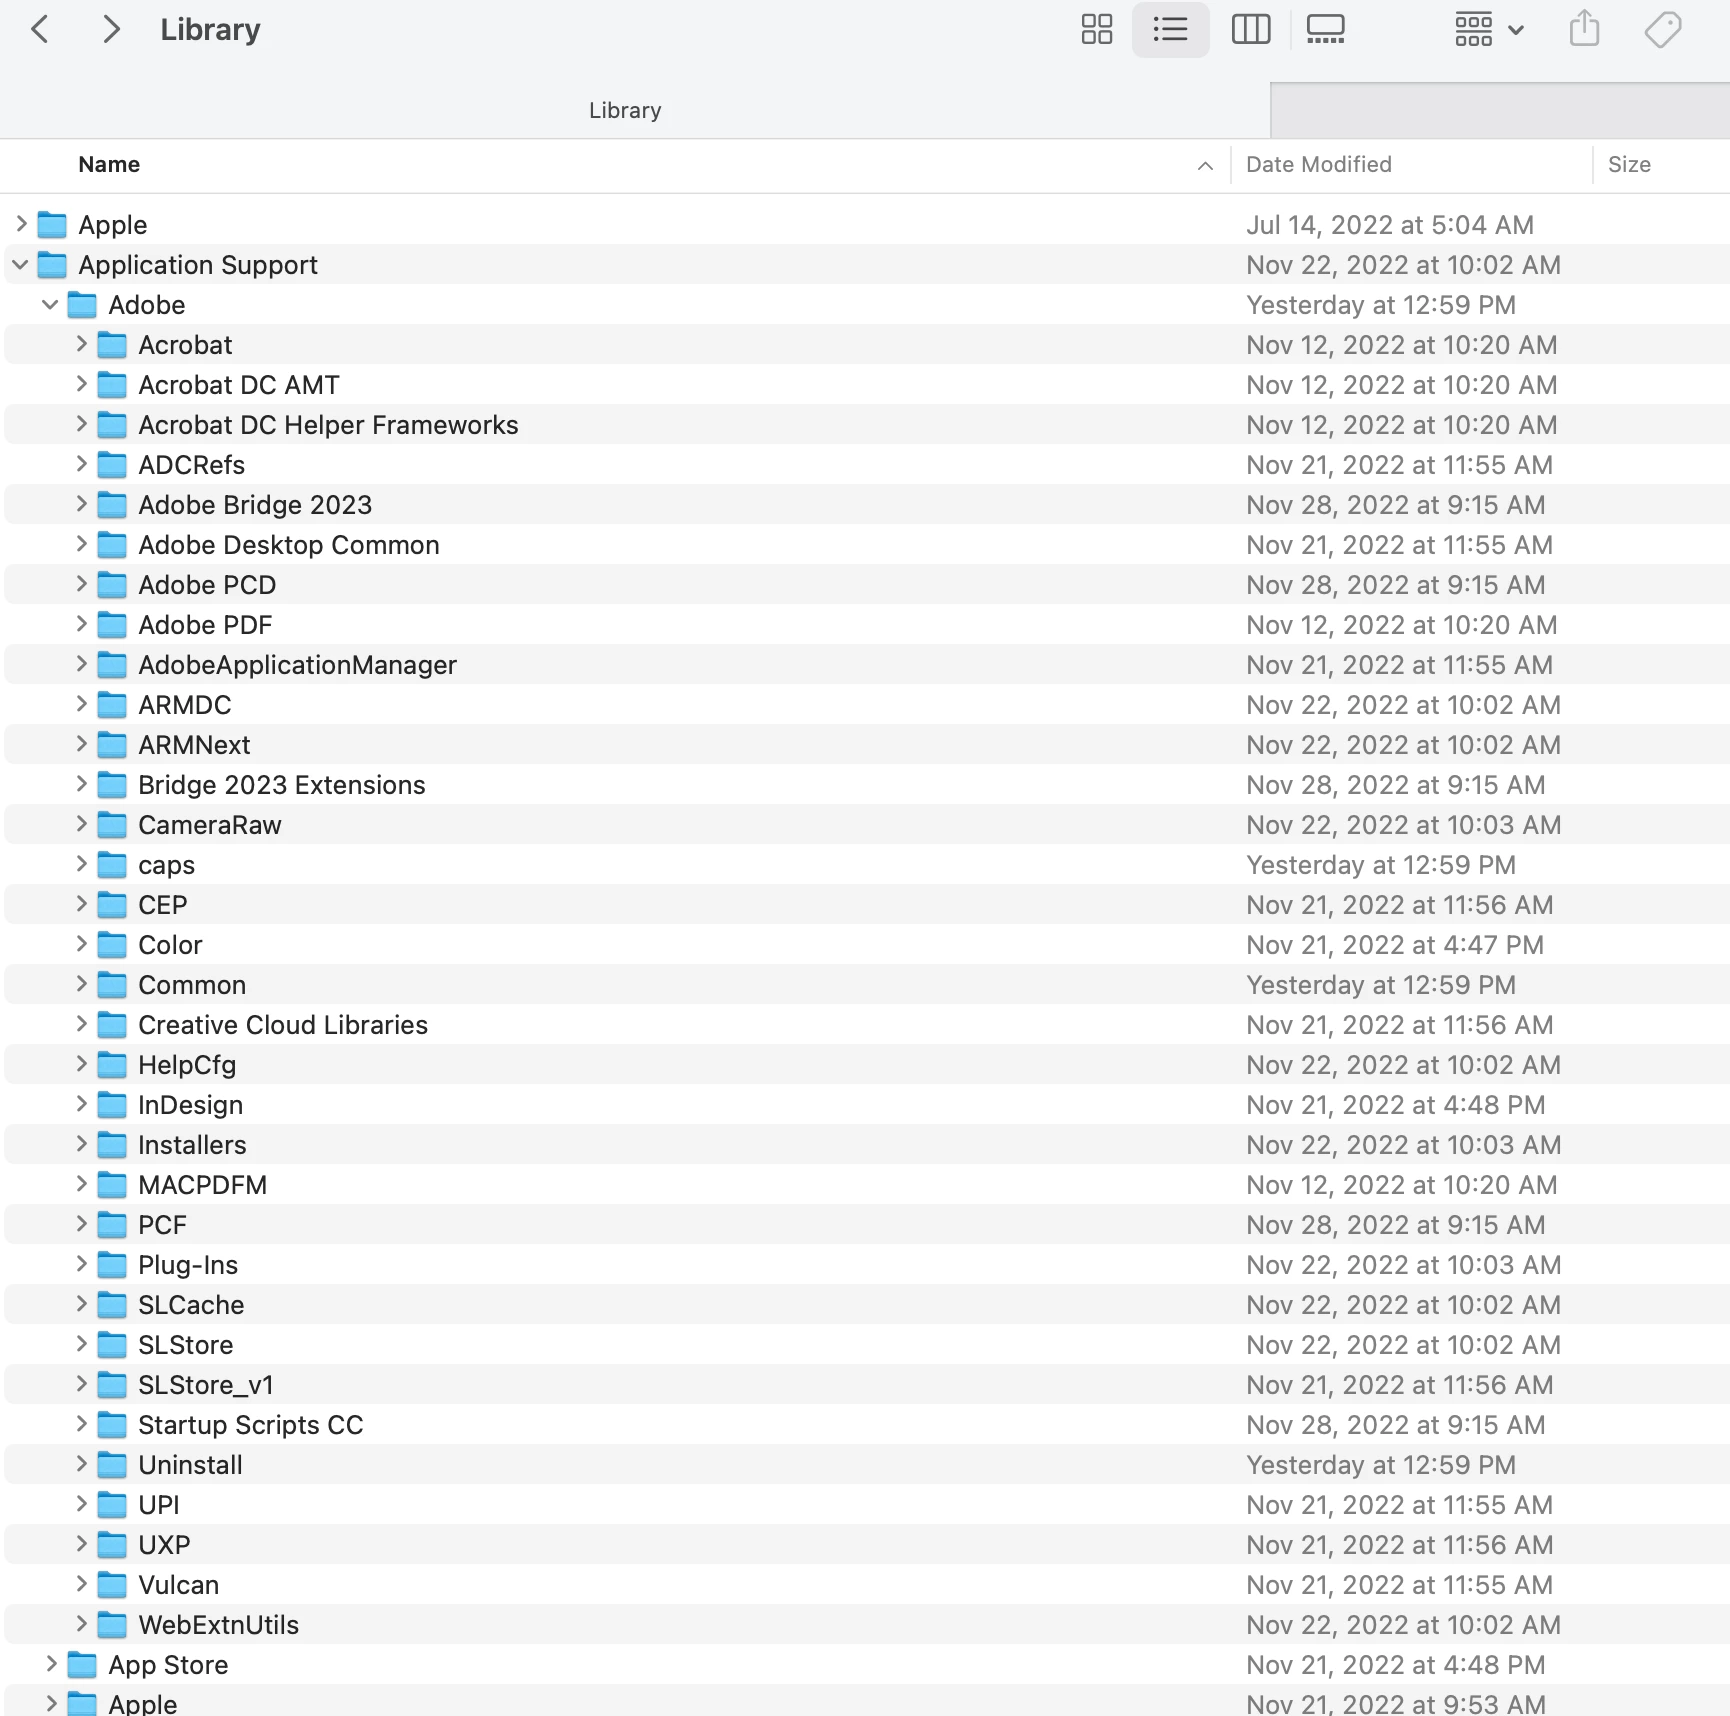1730x1716 pixels.
Task: Expand the InDesign folder chevron
Action: point(82,1104)
